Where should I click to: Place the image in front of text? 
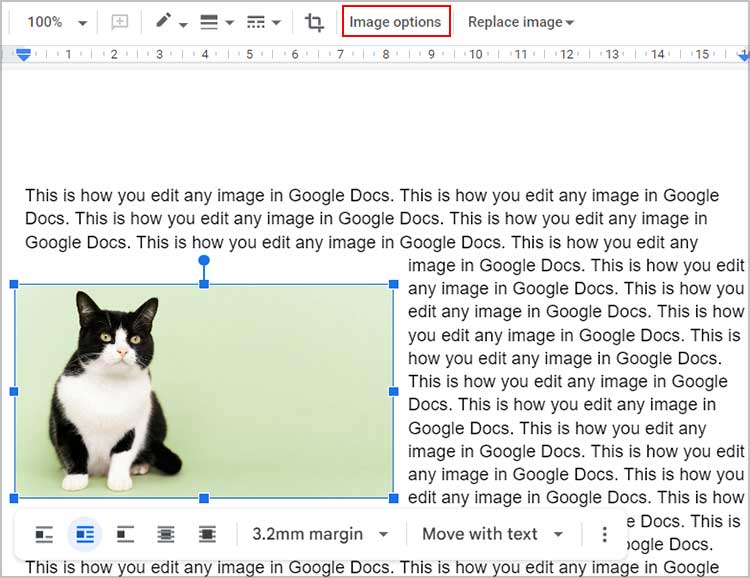(207, 535)
